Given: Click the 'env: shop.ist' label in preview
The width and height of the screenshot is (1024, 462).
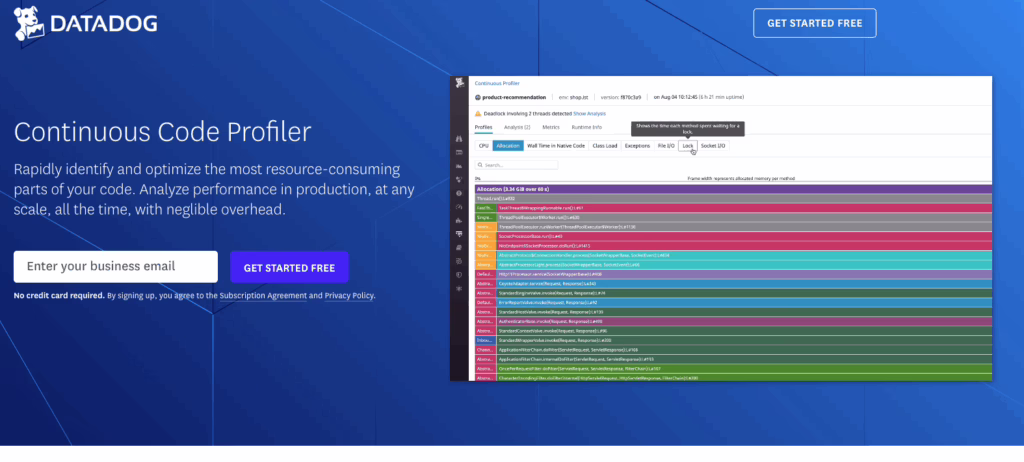Looking at the screenshot, I should click(573, 97).
